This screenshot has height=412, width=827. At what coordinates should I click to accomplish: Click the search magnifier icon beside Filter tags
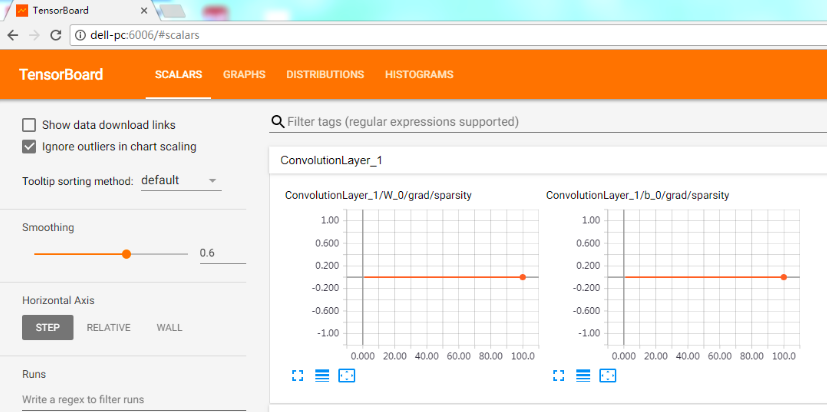coord(277,122)
